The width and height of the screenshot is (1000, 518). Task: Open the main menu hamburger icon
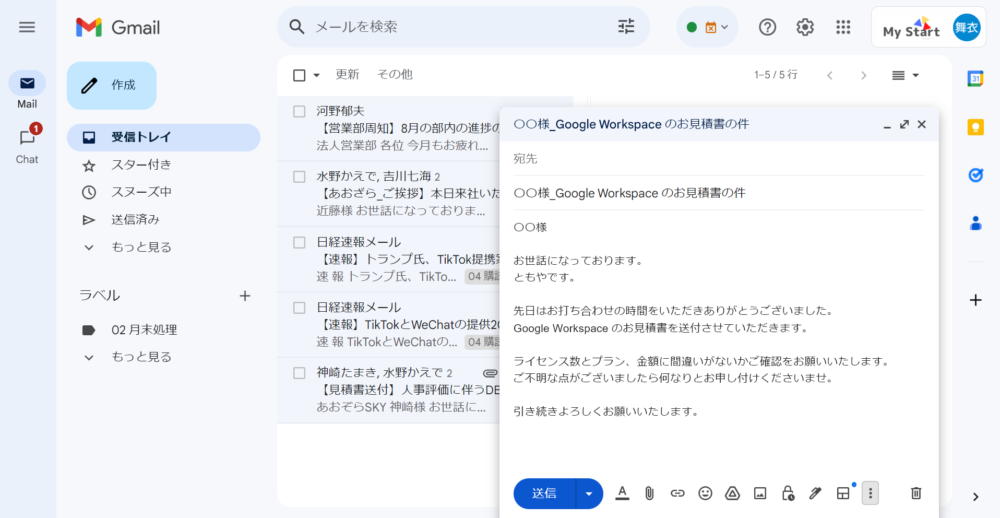coord(27,27)
